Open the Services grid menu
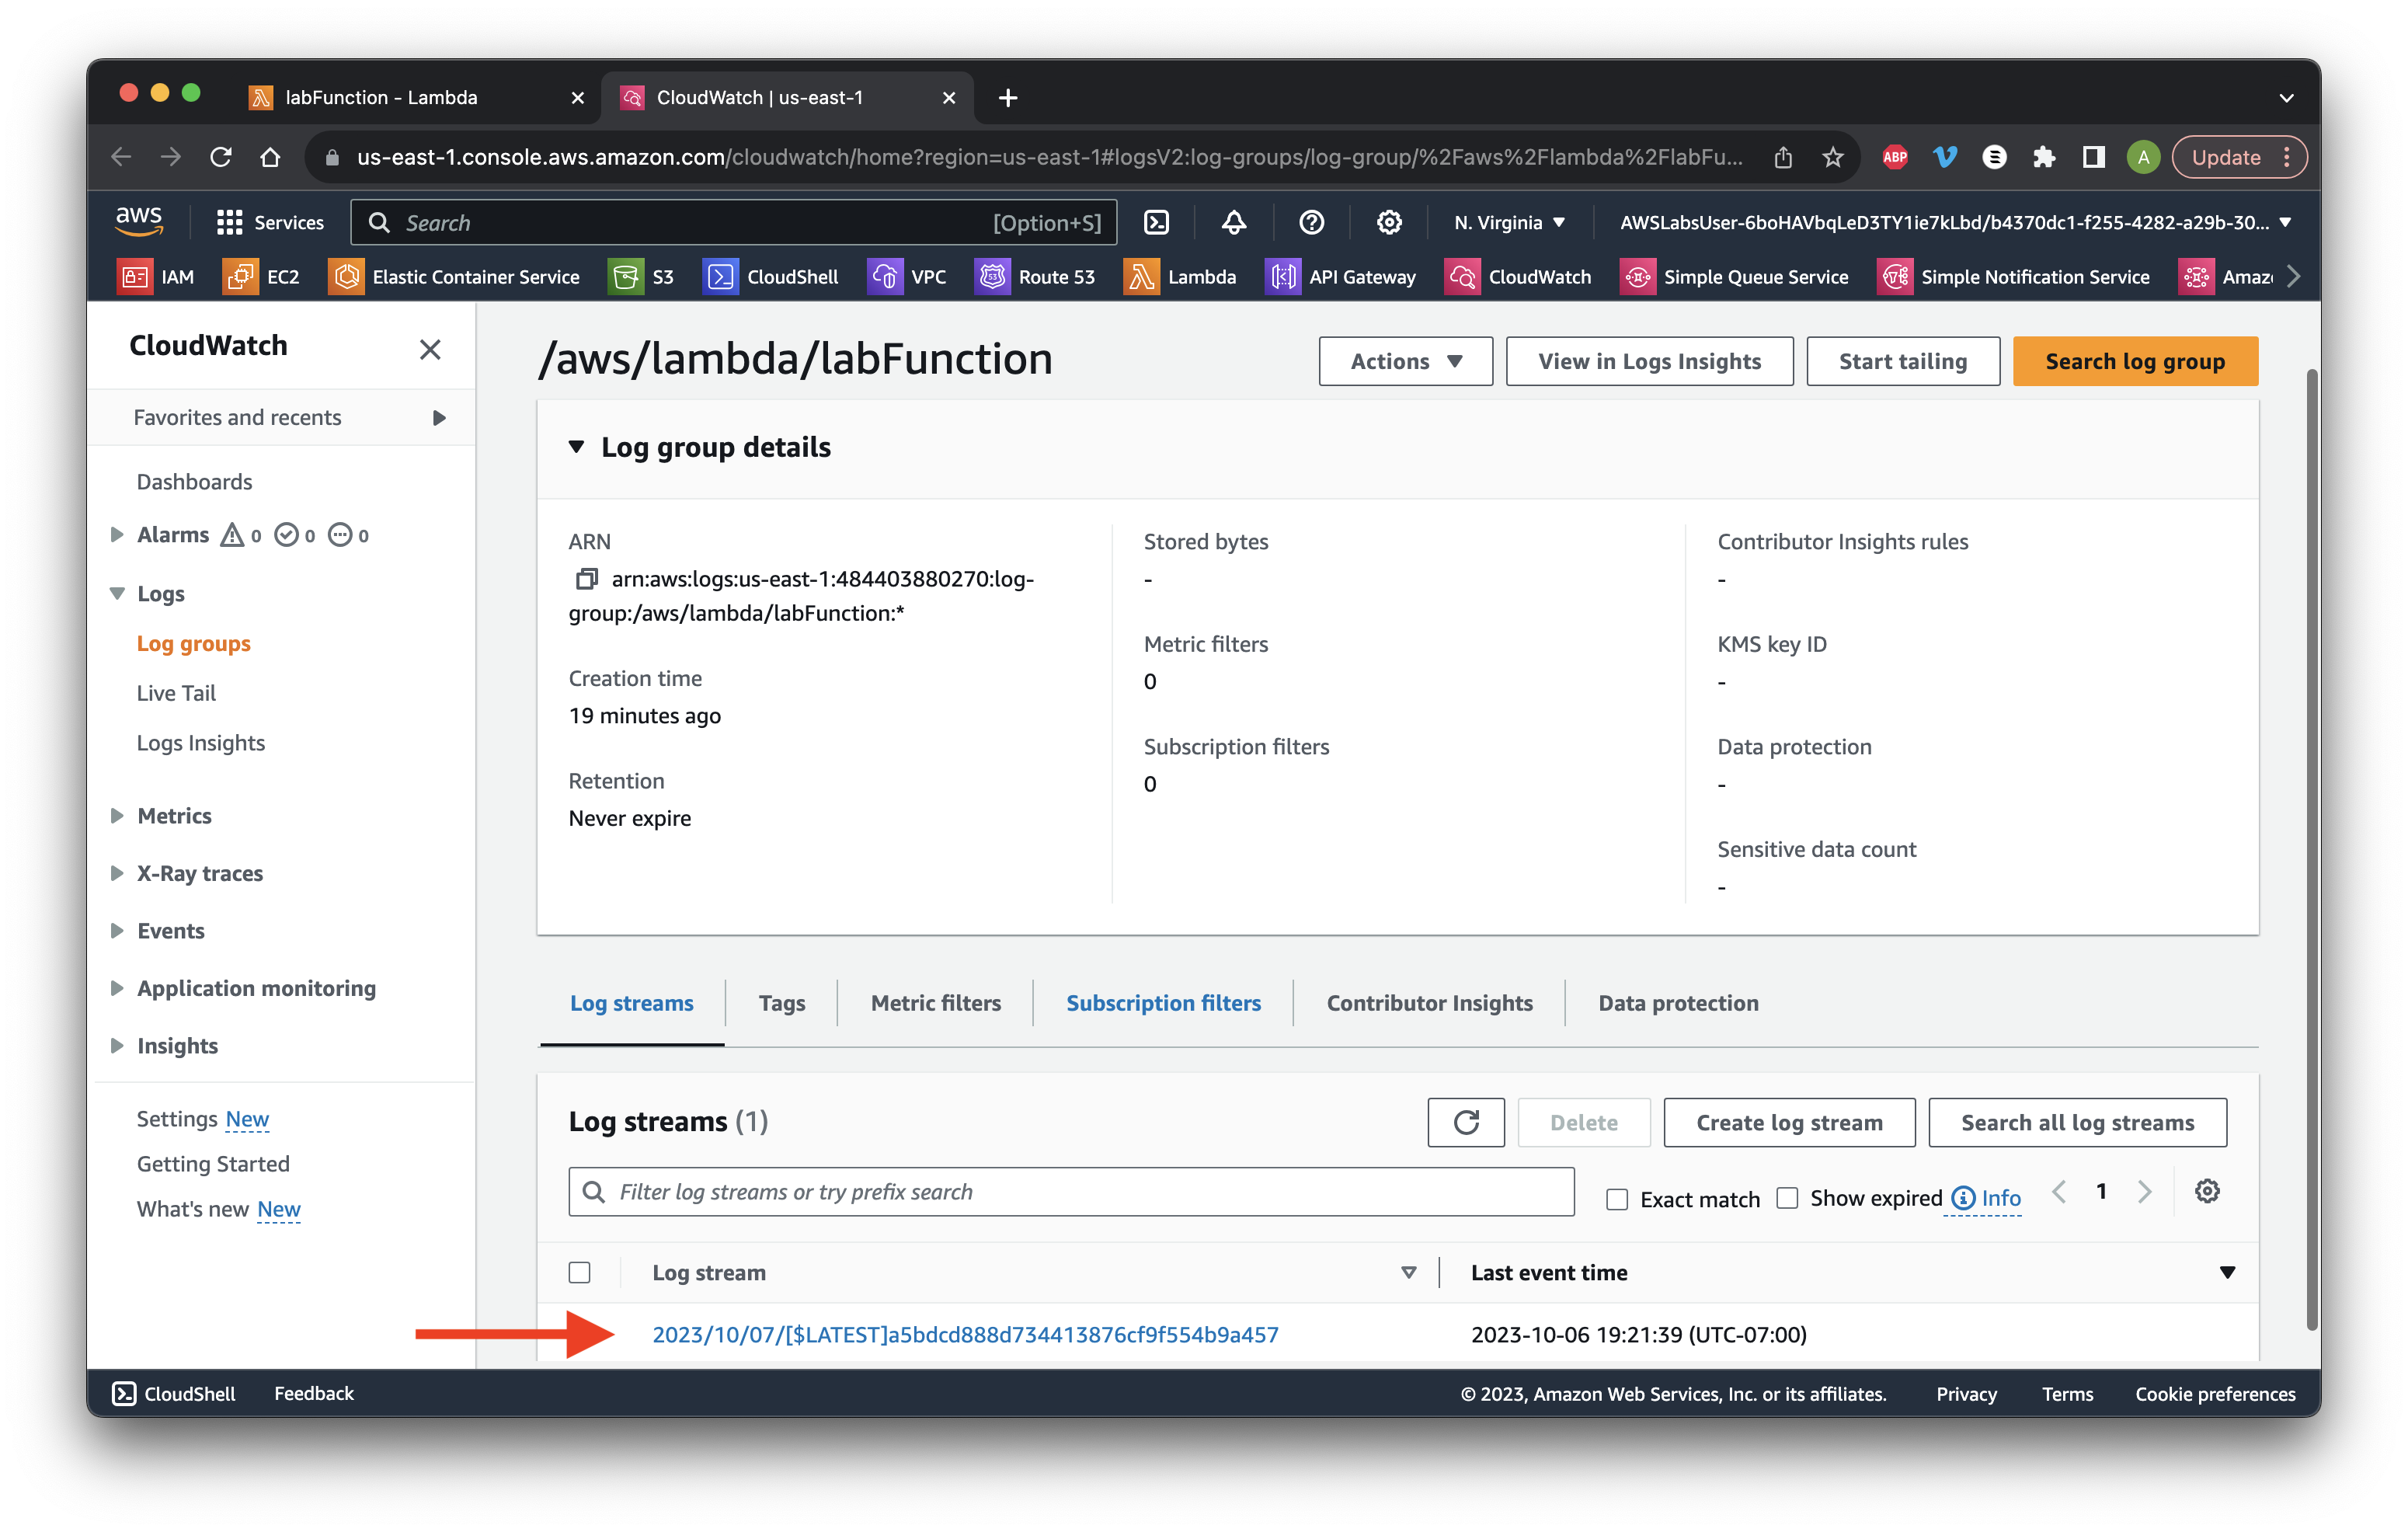Image resolution: width=2408 pixels, height=1532 pixels. pyautogui.click(x=270, y=222)
